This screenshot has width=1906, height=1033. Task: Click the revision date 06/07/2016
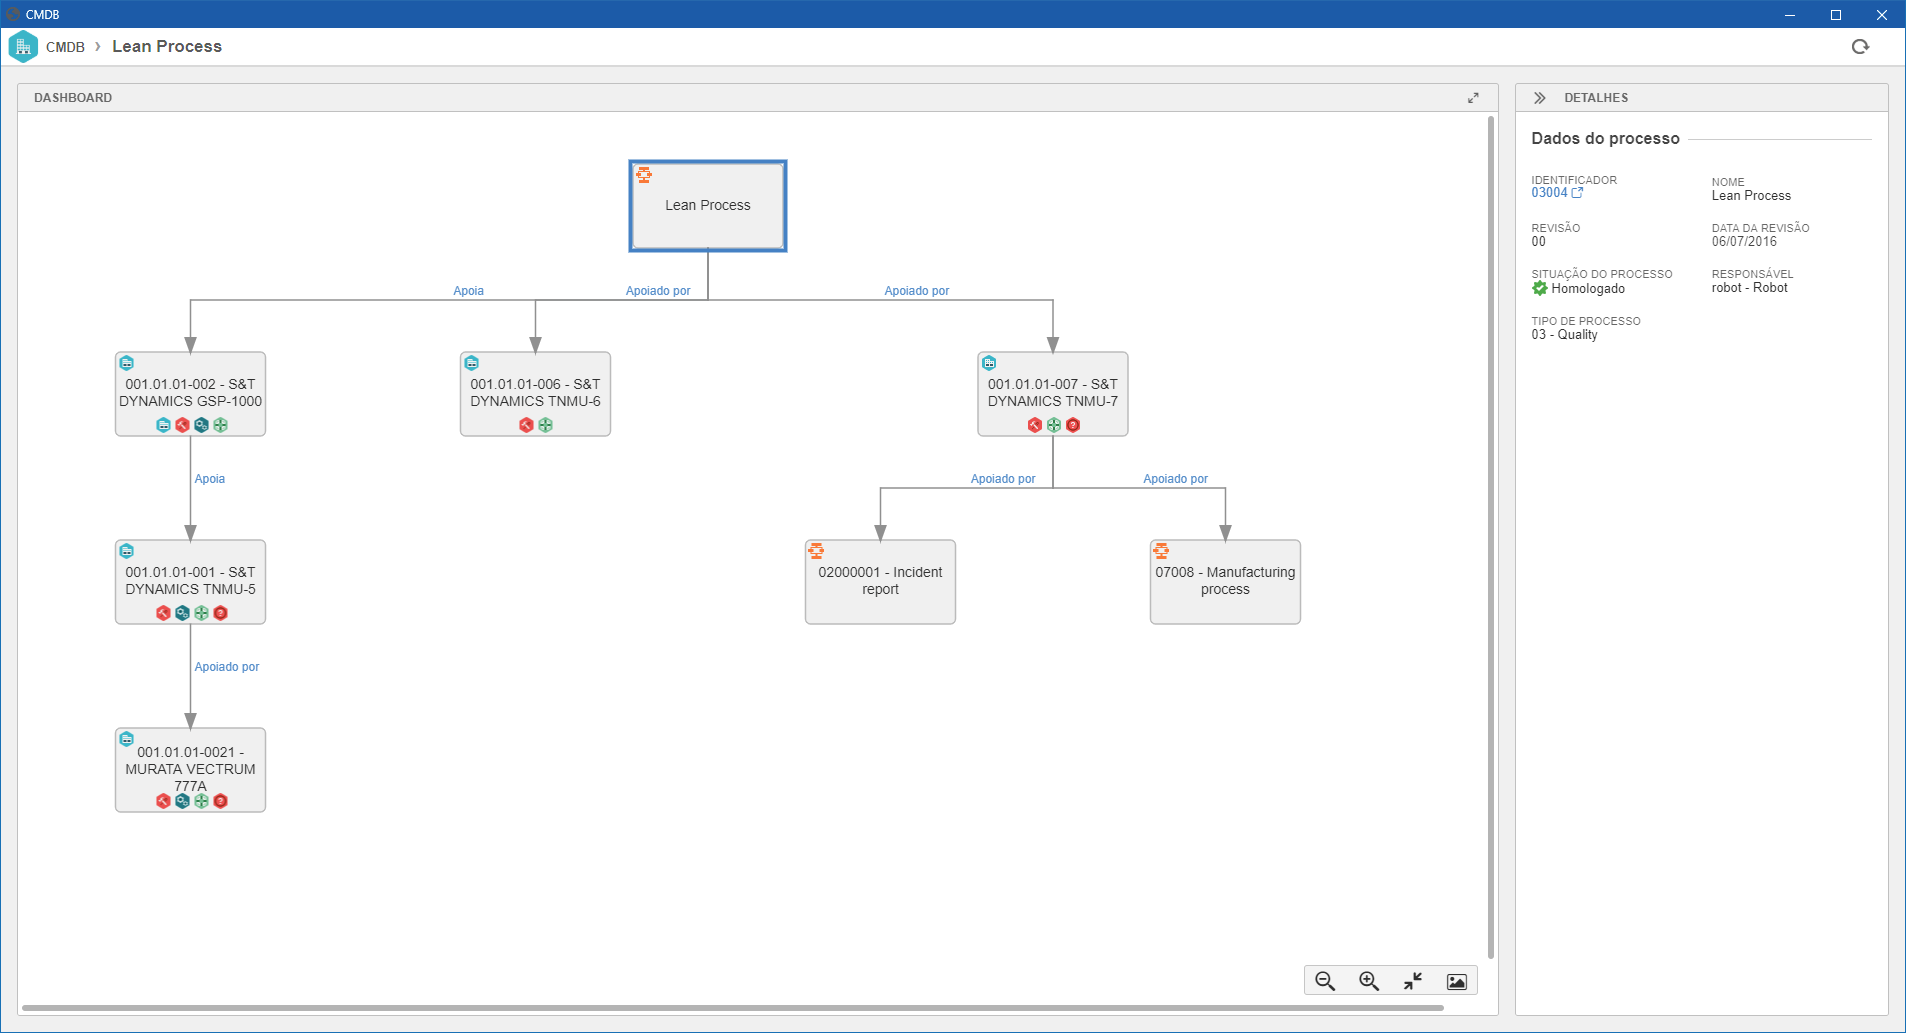[1744, 241]
